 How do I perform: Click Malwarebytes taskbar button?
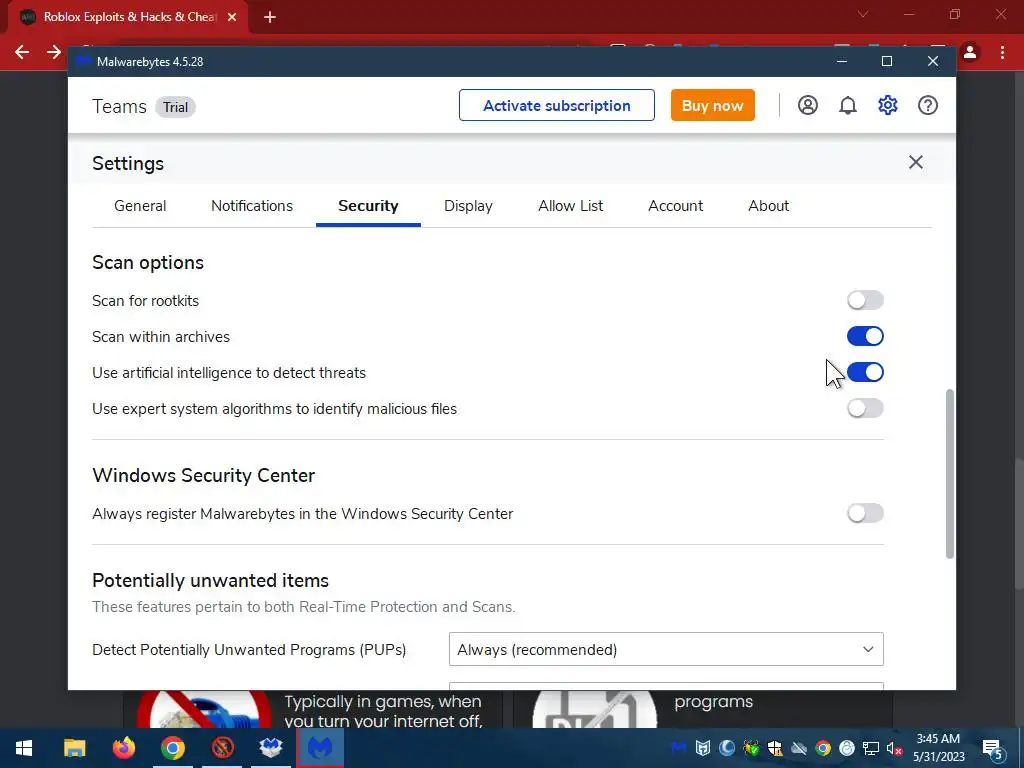(x=320, y=748)
